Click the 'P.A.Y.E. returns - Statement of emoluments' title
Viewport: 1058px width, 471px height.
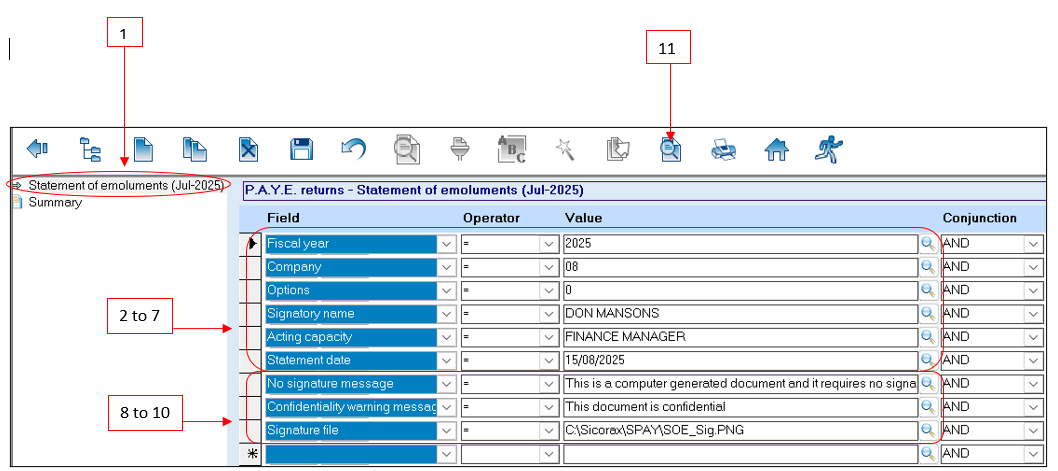414,190
